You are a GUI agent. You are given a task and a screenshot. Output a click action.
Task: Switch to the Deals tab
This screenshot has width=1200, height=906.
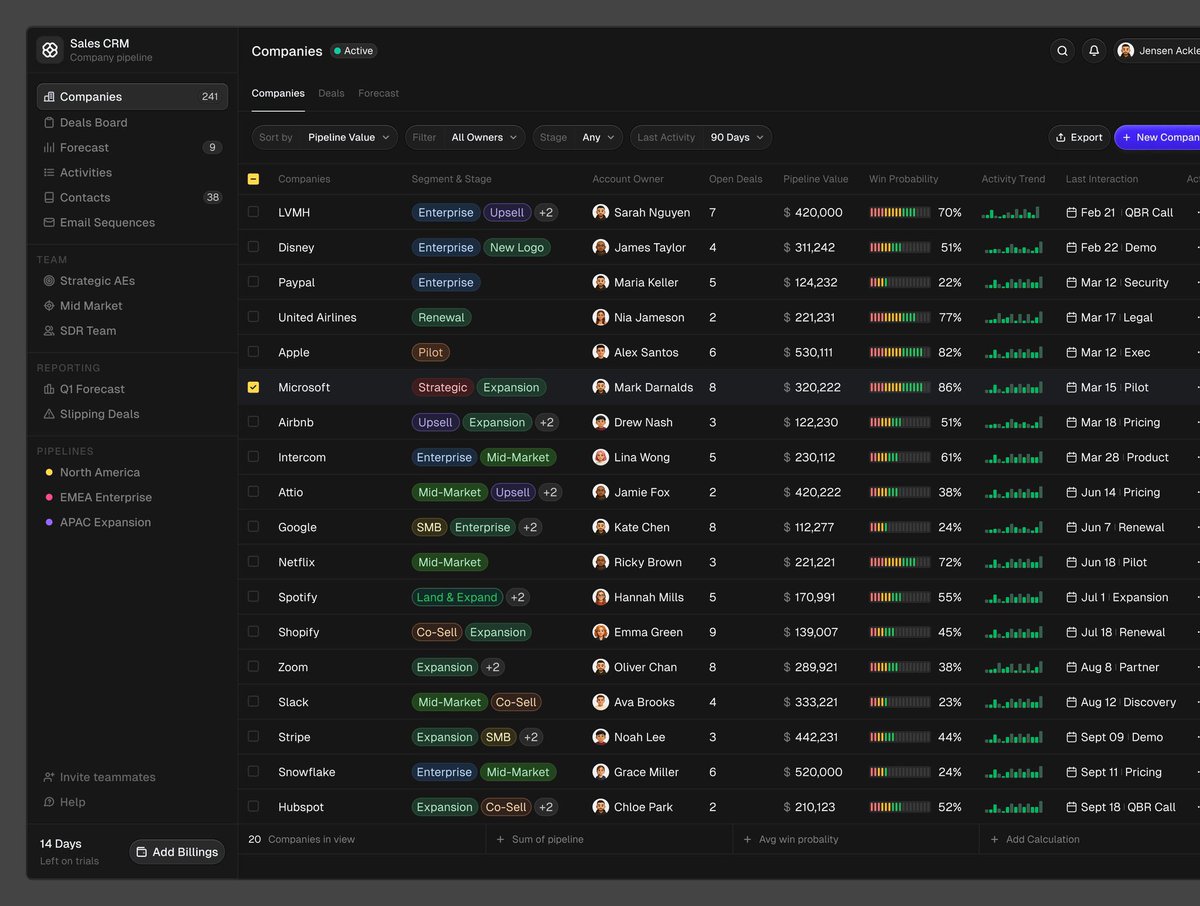[x=331, y=93]
